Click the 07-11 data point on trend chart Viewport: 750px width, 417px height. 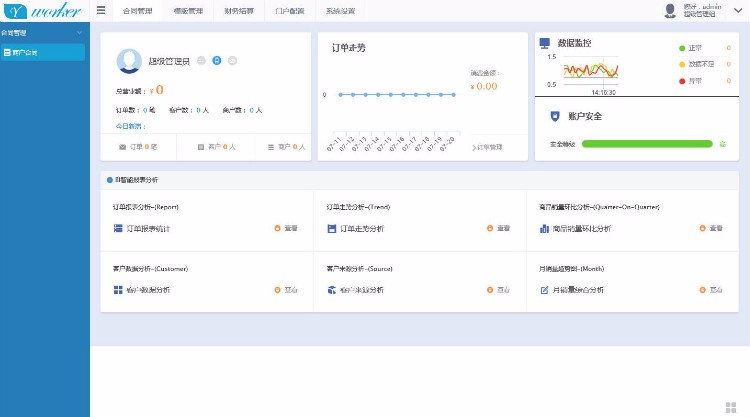[340, 95]
